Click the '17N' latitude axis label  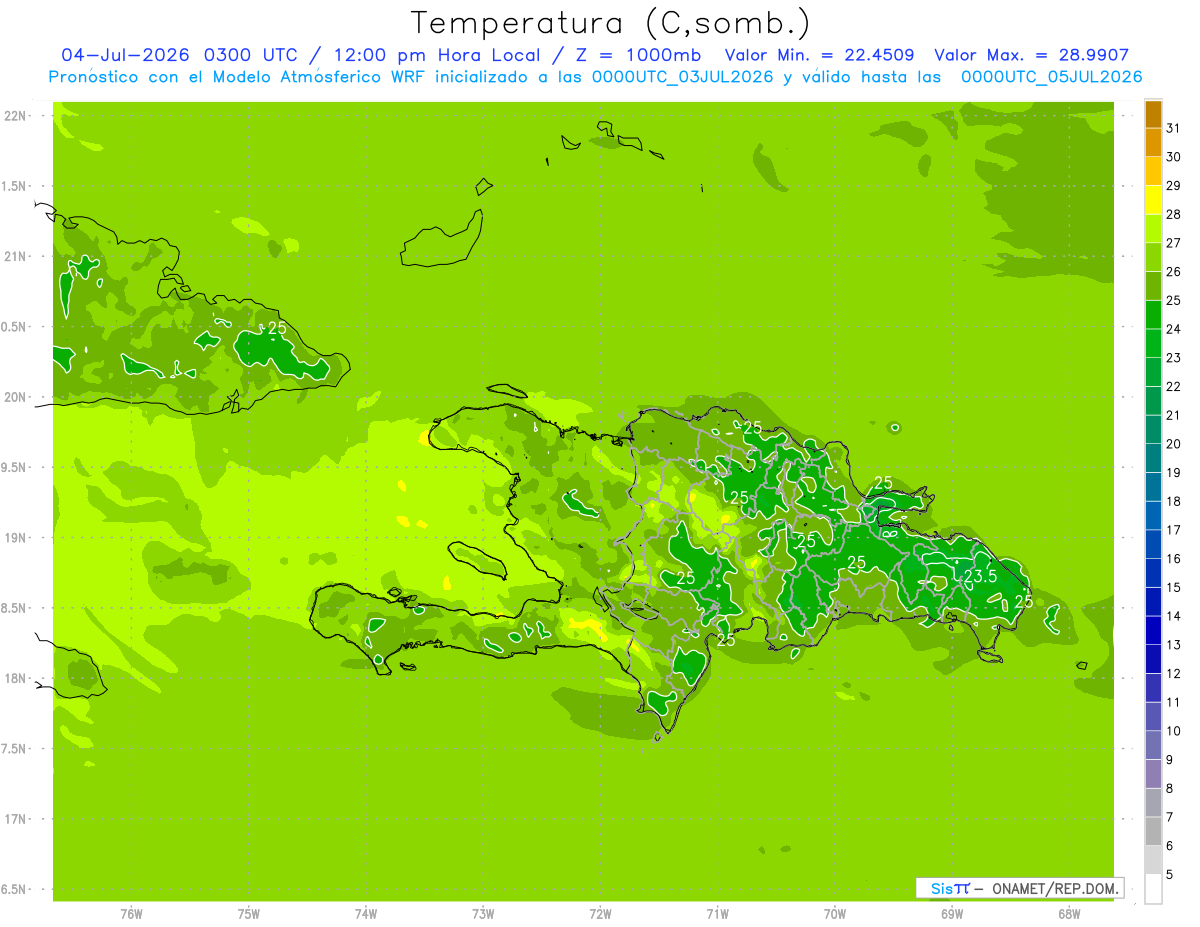point(15,819)
